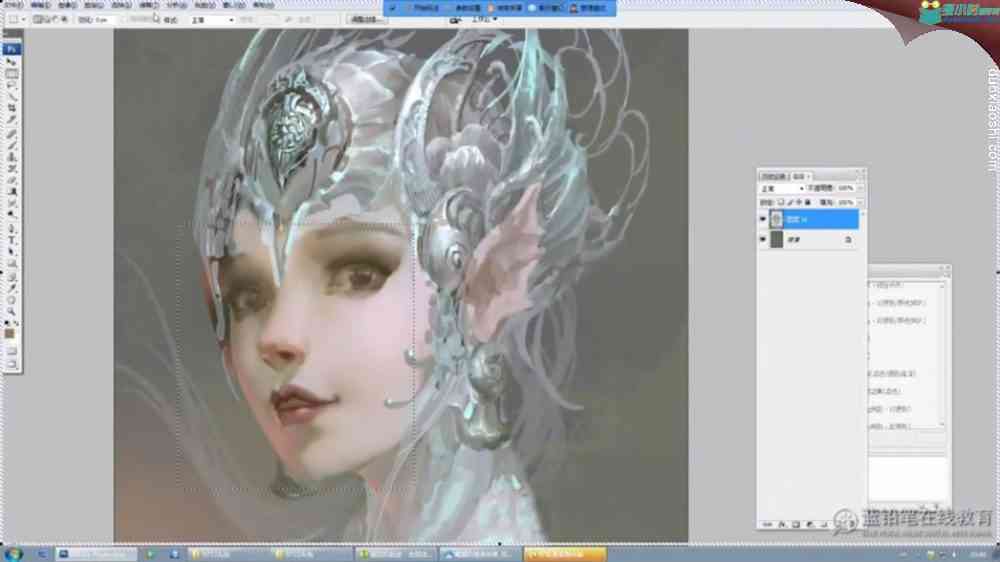Open the Fill slider arrow in Layers panel
The width and height of the screenshot is (1000, 562).
(860, 202)
